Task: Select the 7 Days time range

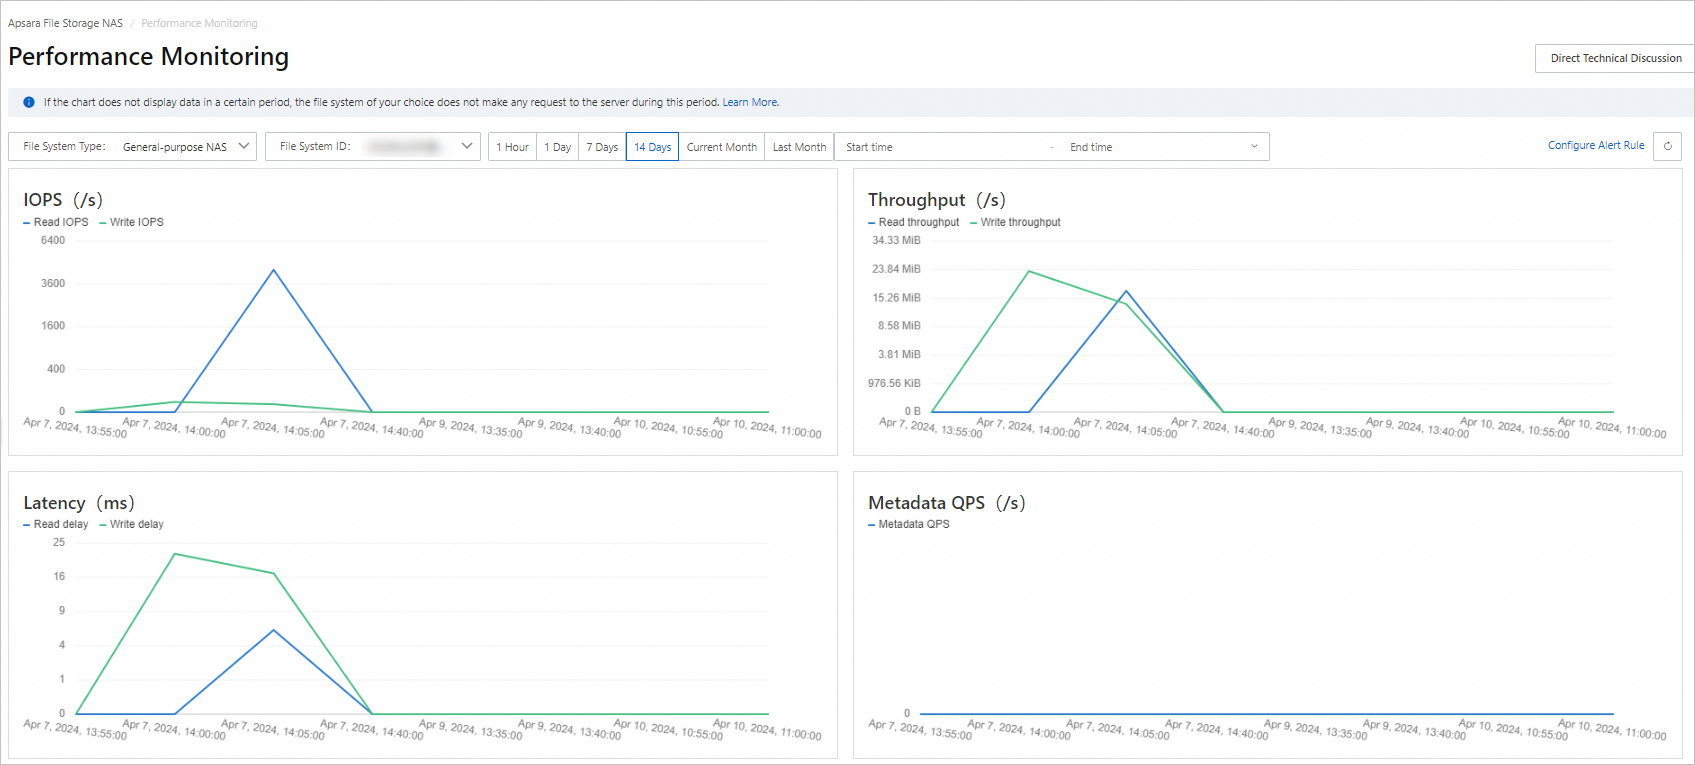Action: pos(602,147)
